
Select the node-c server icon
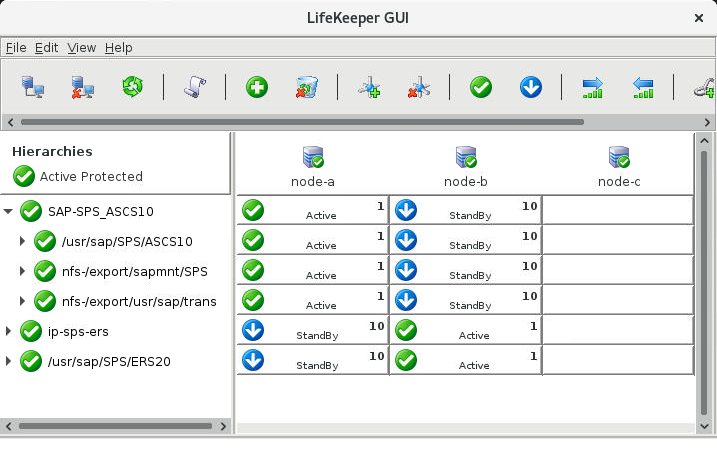point(619,157)
